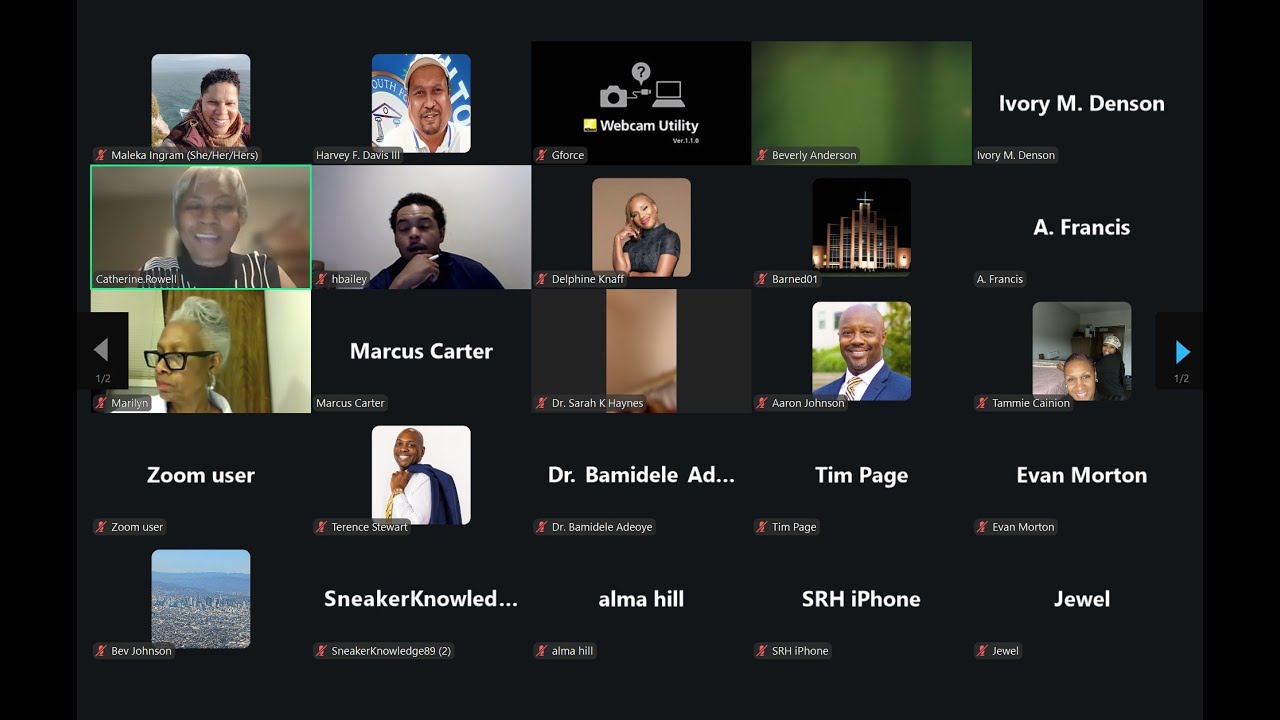Click muted mic icon beside Beverly Anderson
The width and height of the screenshot is (1280, 720).
coord(762,155)
